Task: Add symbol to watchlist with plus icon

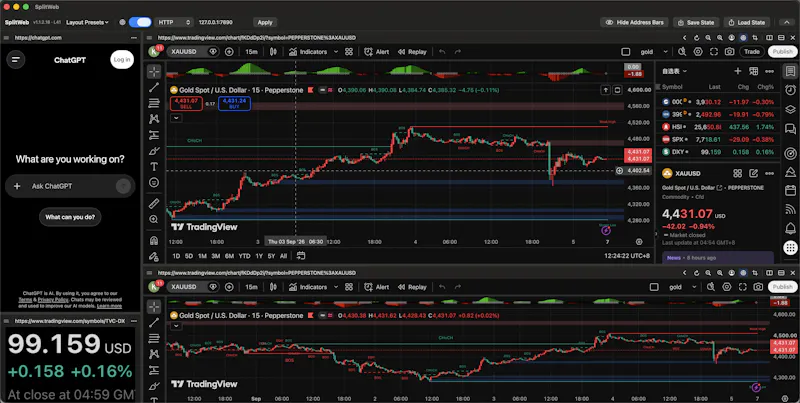Action: tap(738, 71)
